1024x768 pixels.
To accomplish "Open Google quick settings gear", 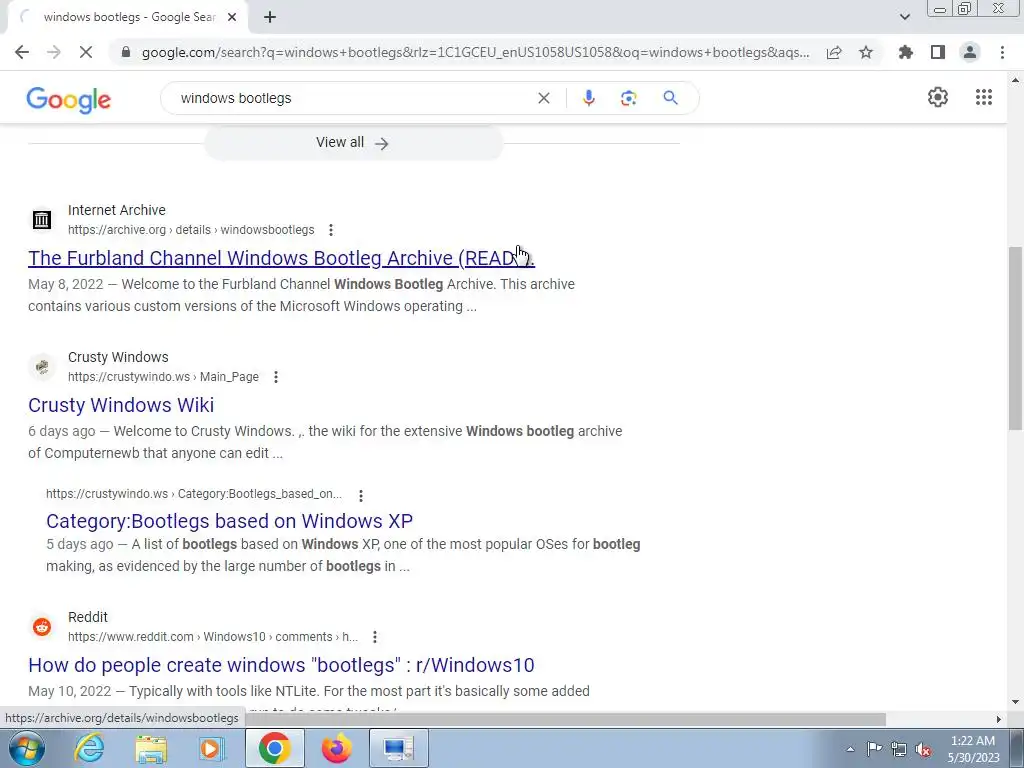I will point(938,97).
